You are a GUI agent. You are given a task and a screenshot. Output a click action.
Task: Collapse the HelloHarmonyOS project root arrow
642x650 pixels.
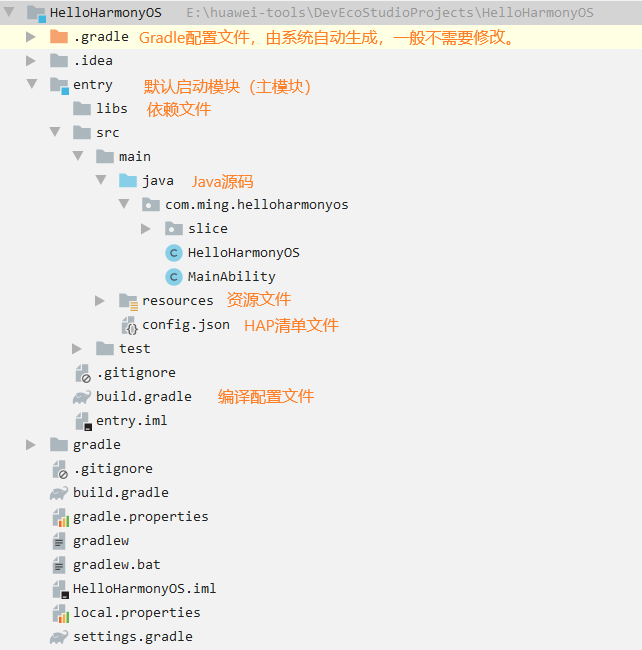click(9, 12)
